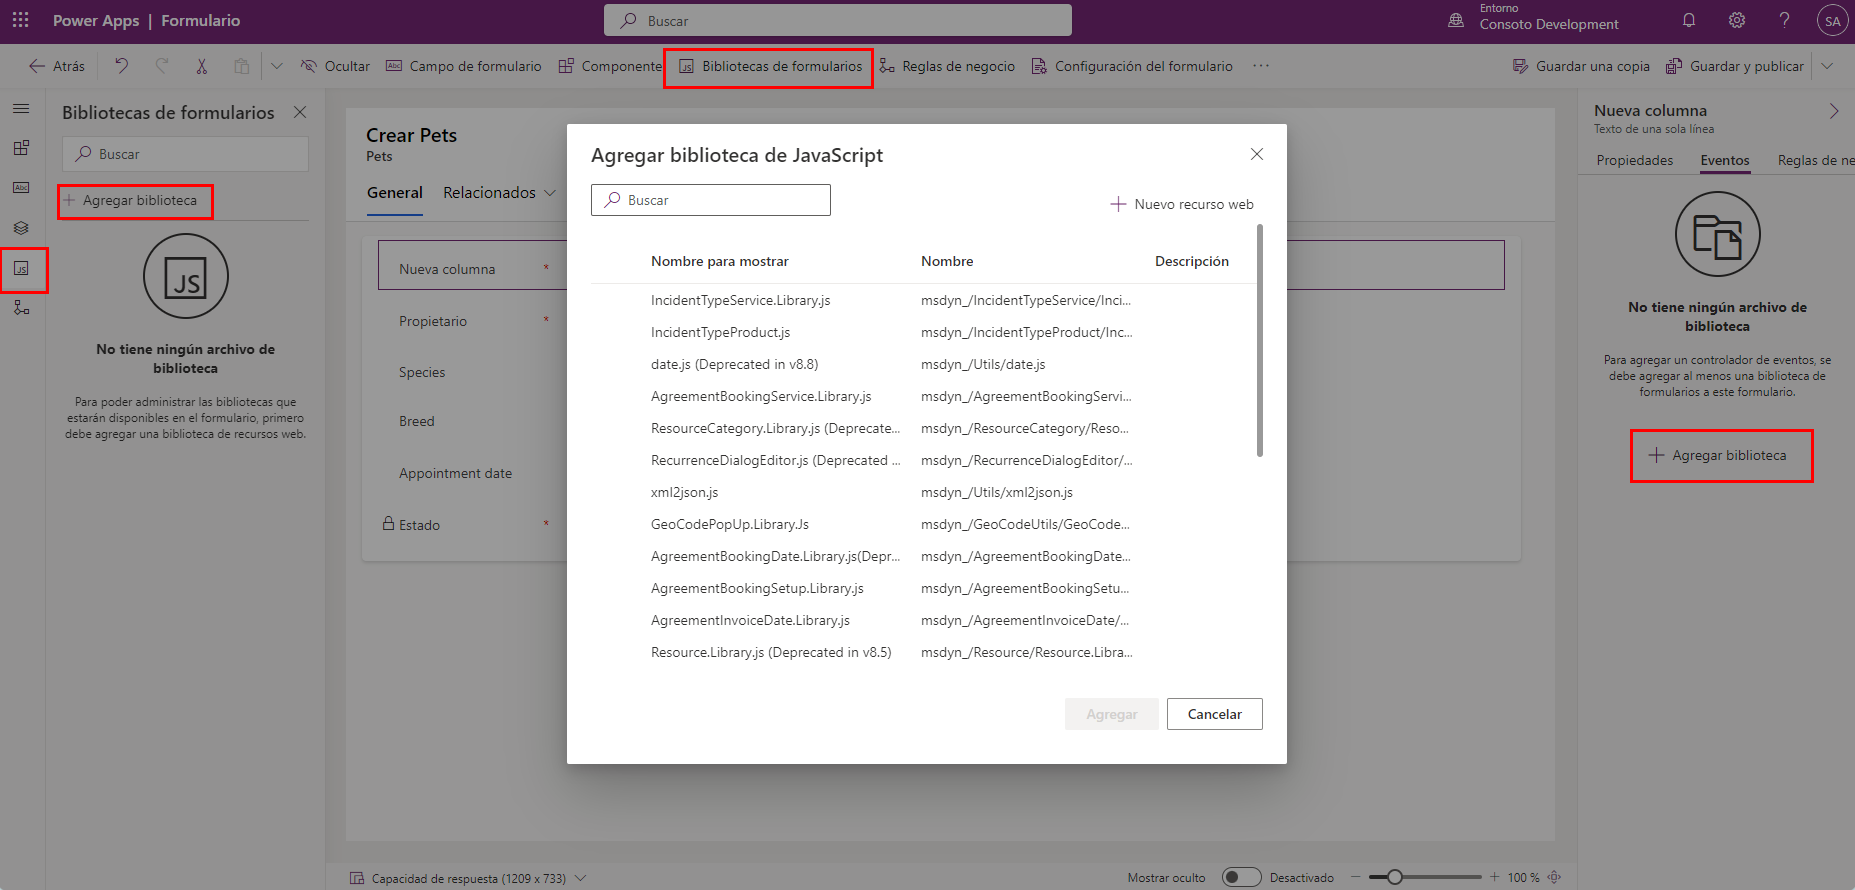Click Ocultar in the toolbar
Image resolution: width=1855 pixels, height=890 pixels.
[x=335, y=66]
